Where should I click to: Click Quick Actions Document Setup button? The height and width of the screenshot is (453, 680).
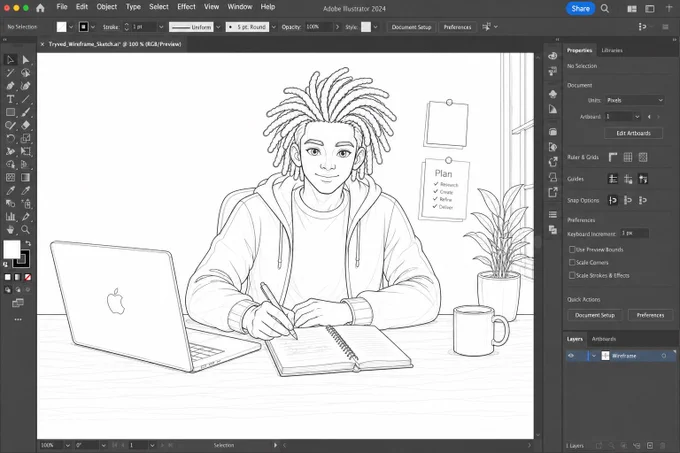[595, 315]
